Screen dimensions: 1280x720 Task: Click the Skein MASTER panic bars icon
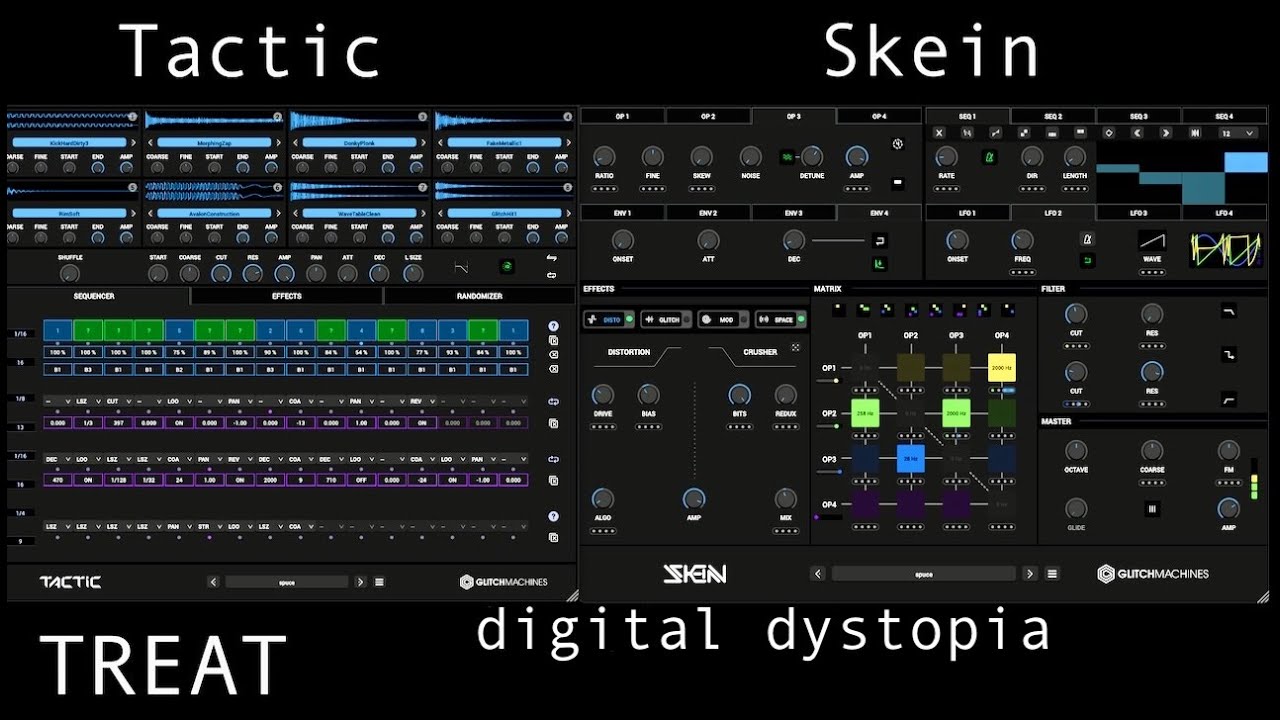pos(1152,508)
